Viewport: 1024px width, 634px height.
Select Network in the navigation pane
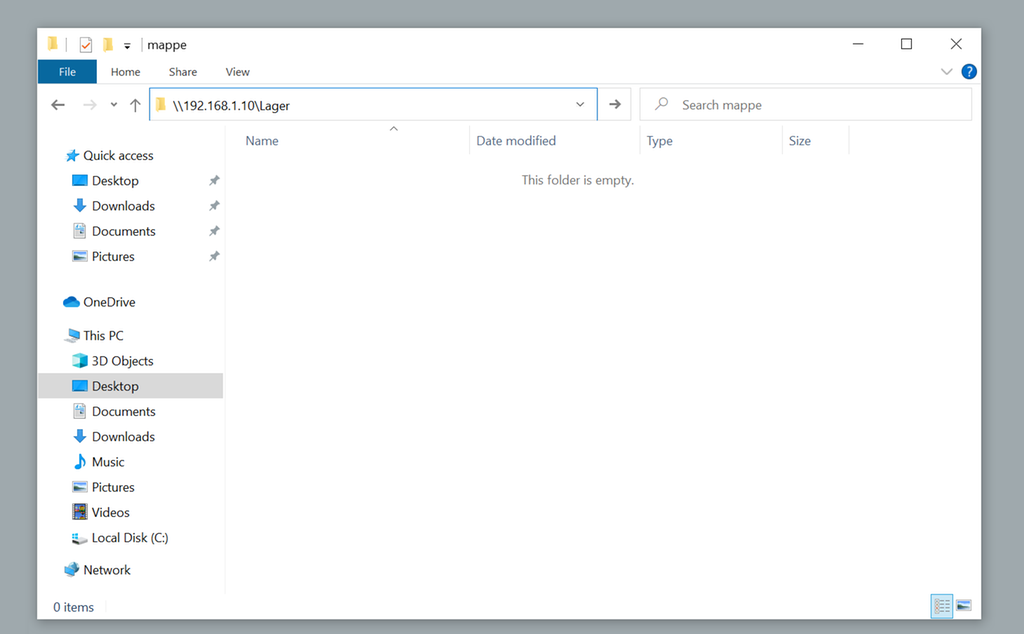point(106,570)
